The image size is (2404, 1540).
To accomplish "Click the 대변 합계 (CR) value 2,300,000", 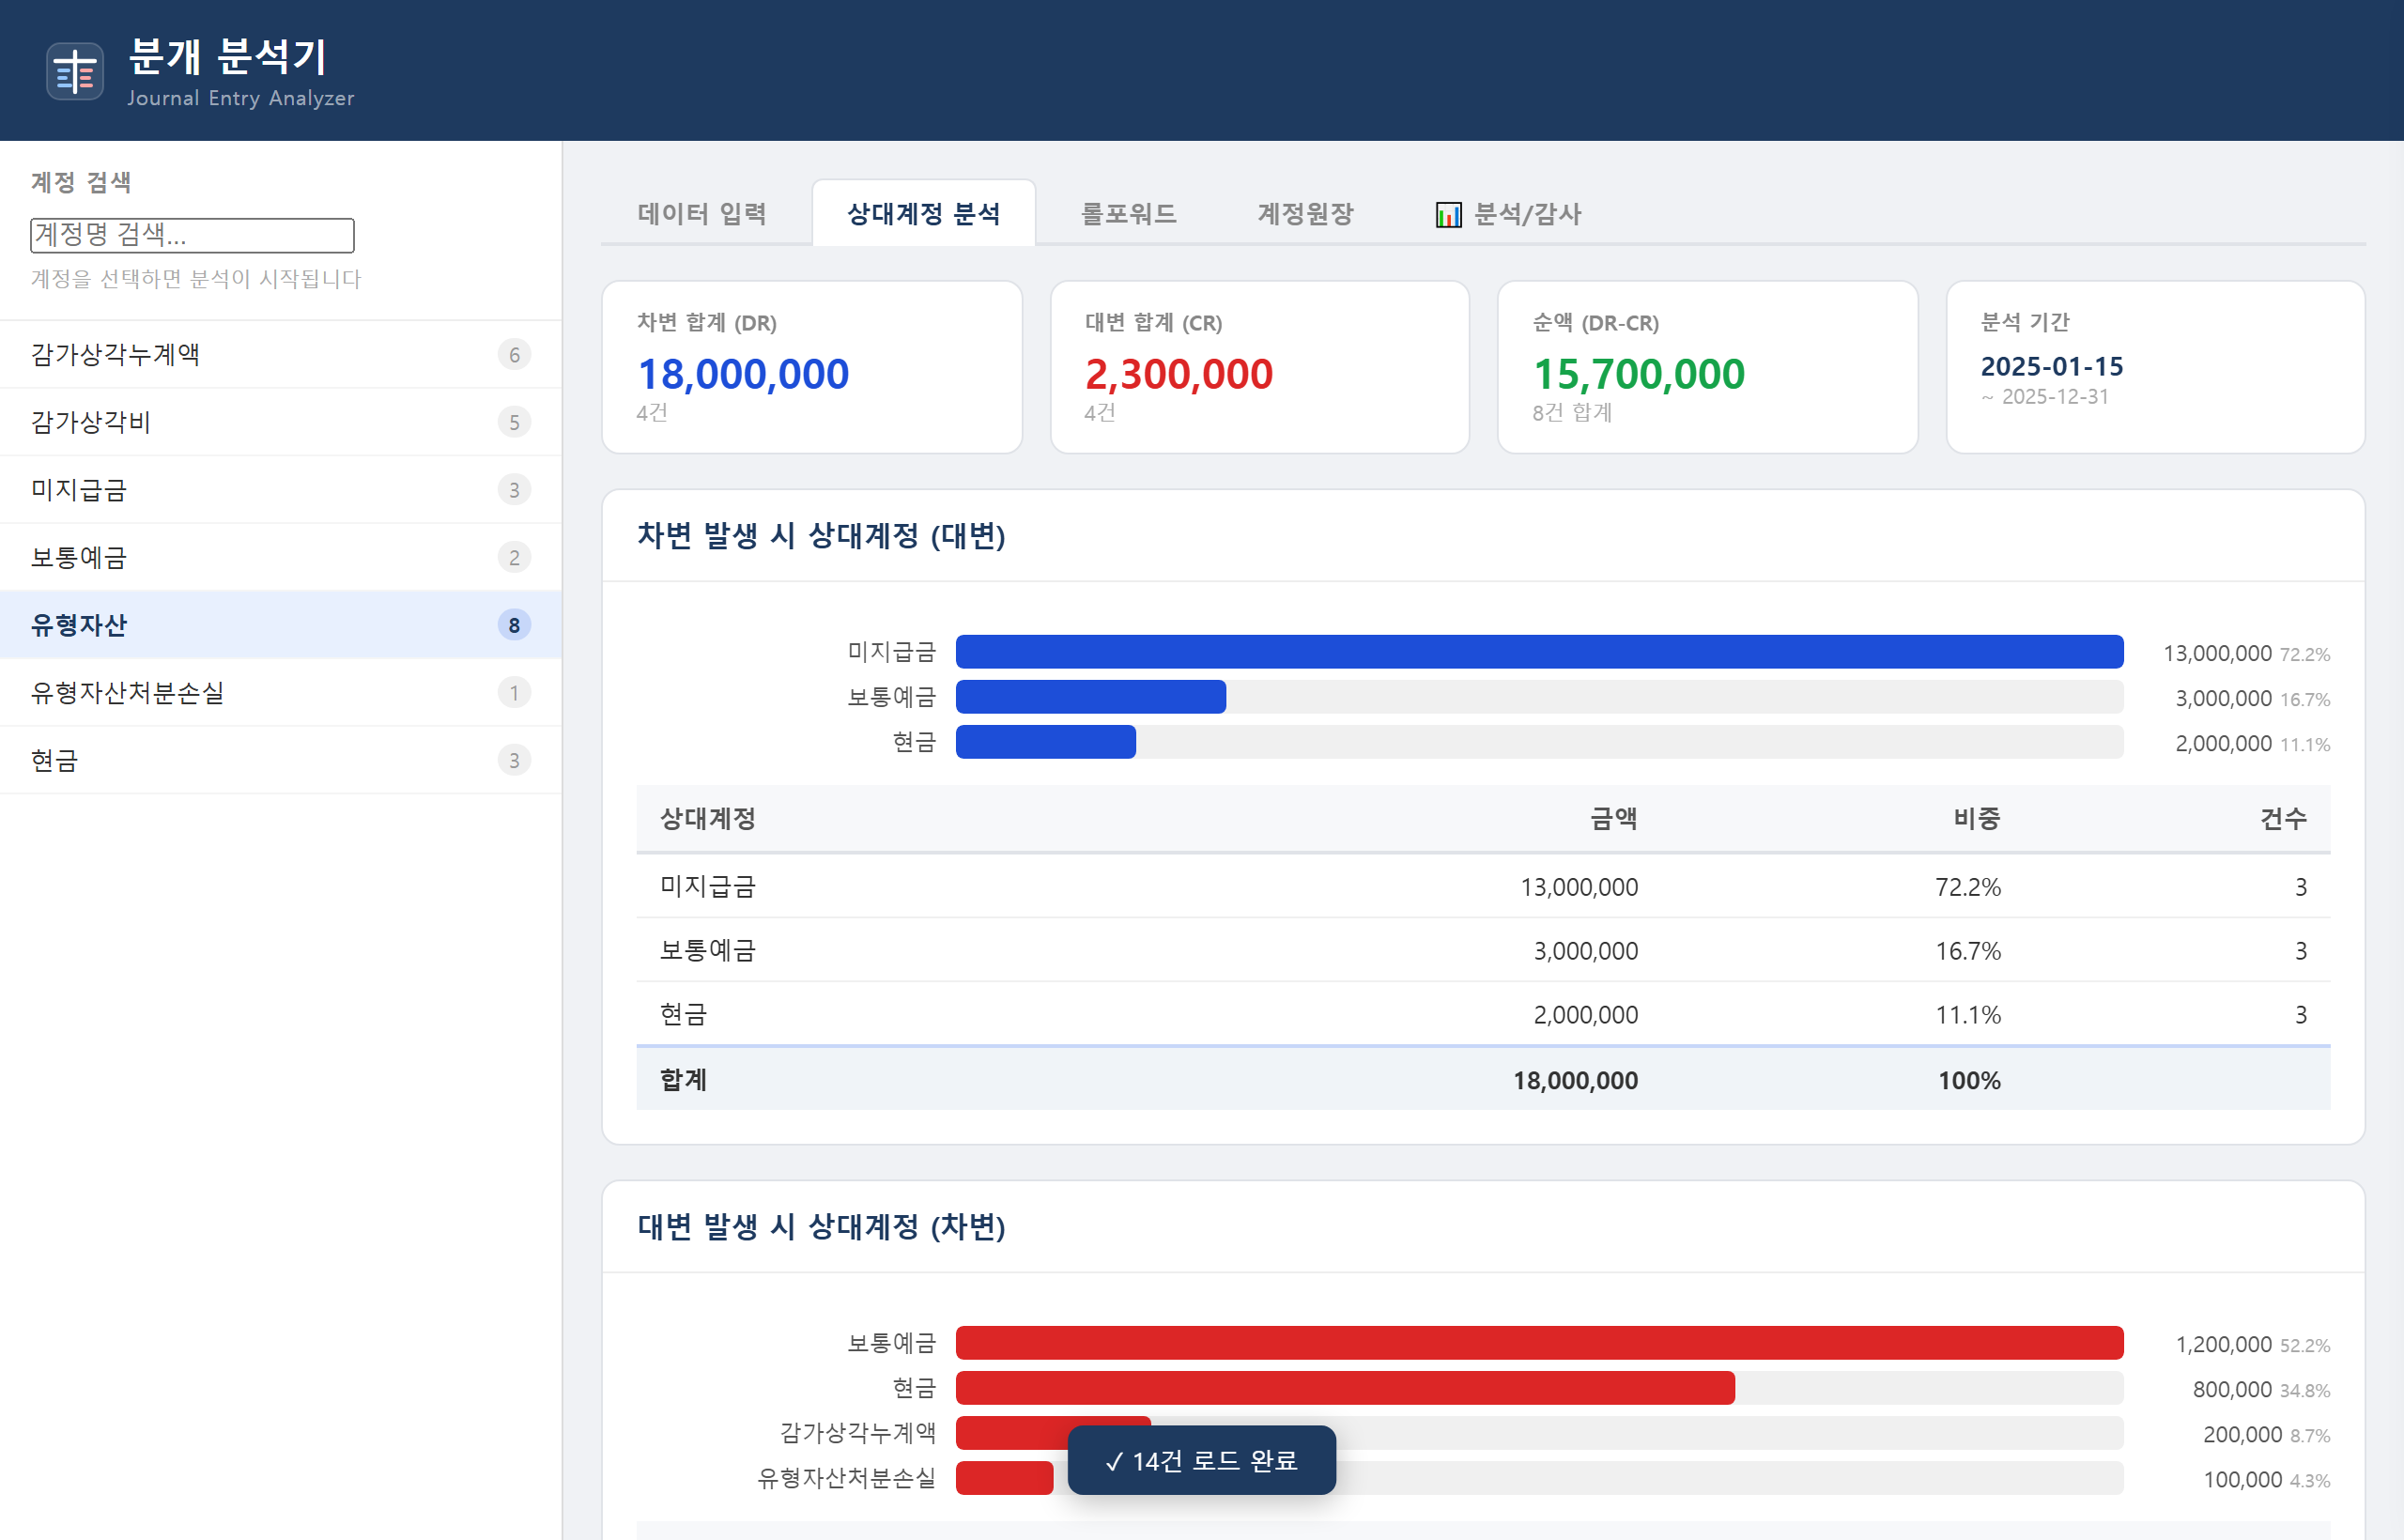I will [1179, 374].
